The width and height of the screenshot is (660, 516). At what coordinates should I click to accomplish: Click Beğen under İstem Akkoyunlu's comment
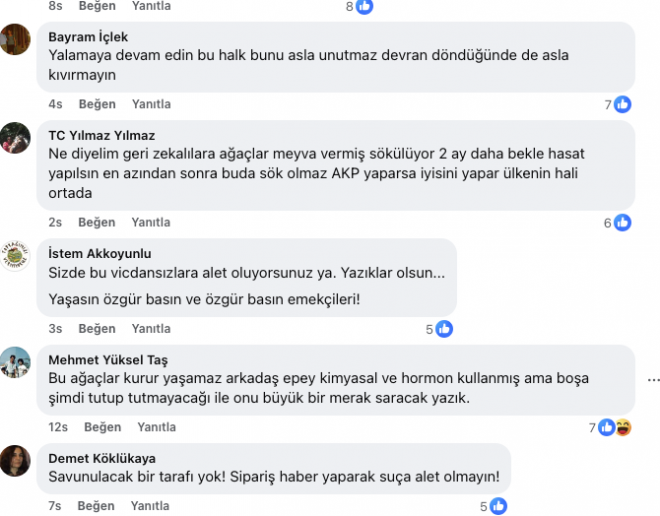point(97,329)
